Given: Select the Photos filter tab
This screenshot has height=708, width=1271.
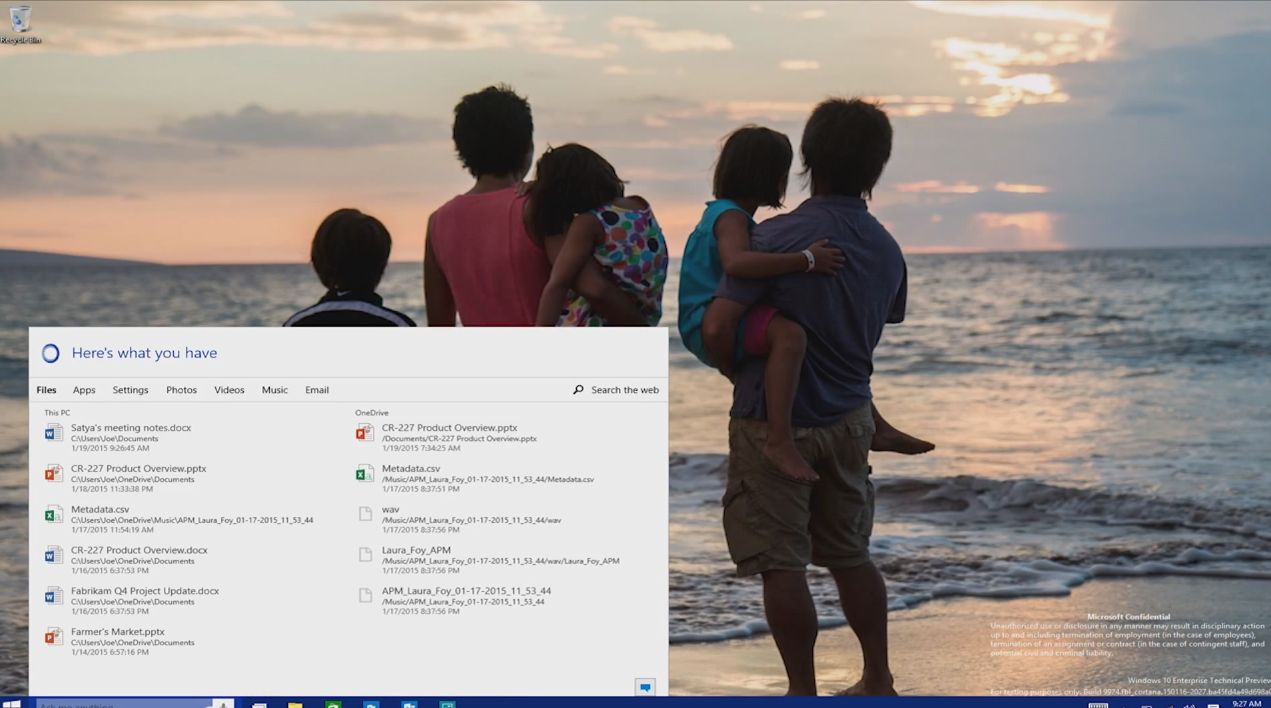Looking at the screenshot, I should (x=181, y=390).
